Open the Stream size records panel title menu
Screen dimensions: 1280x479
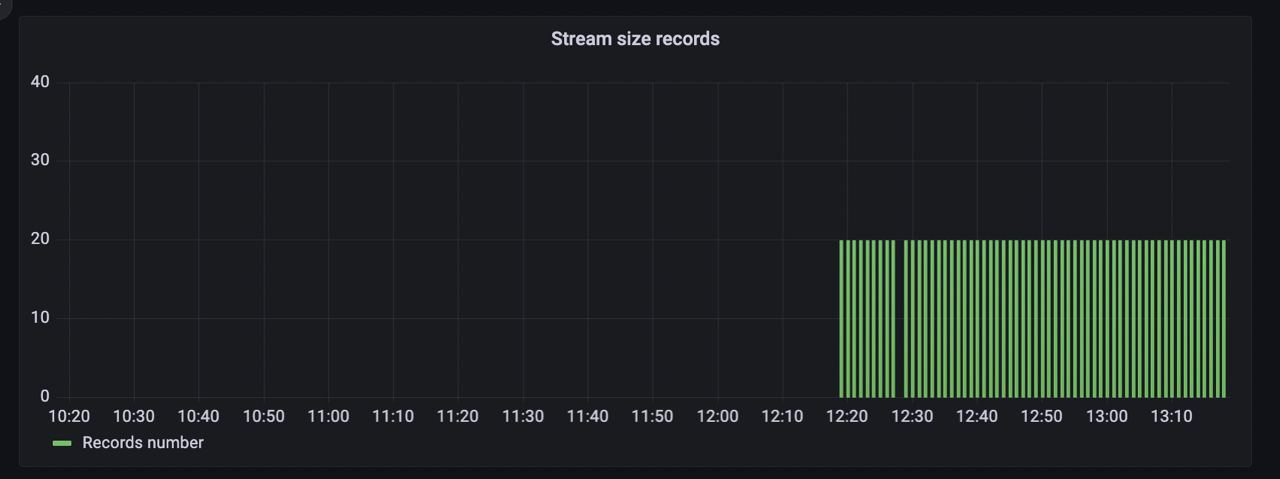635,39
